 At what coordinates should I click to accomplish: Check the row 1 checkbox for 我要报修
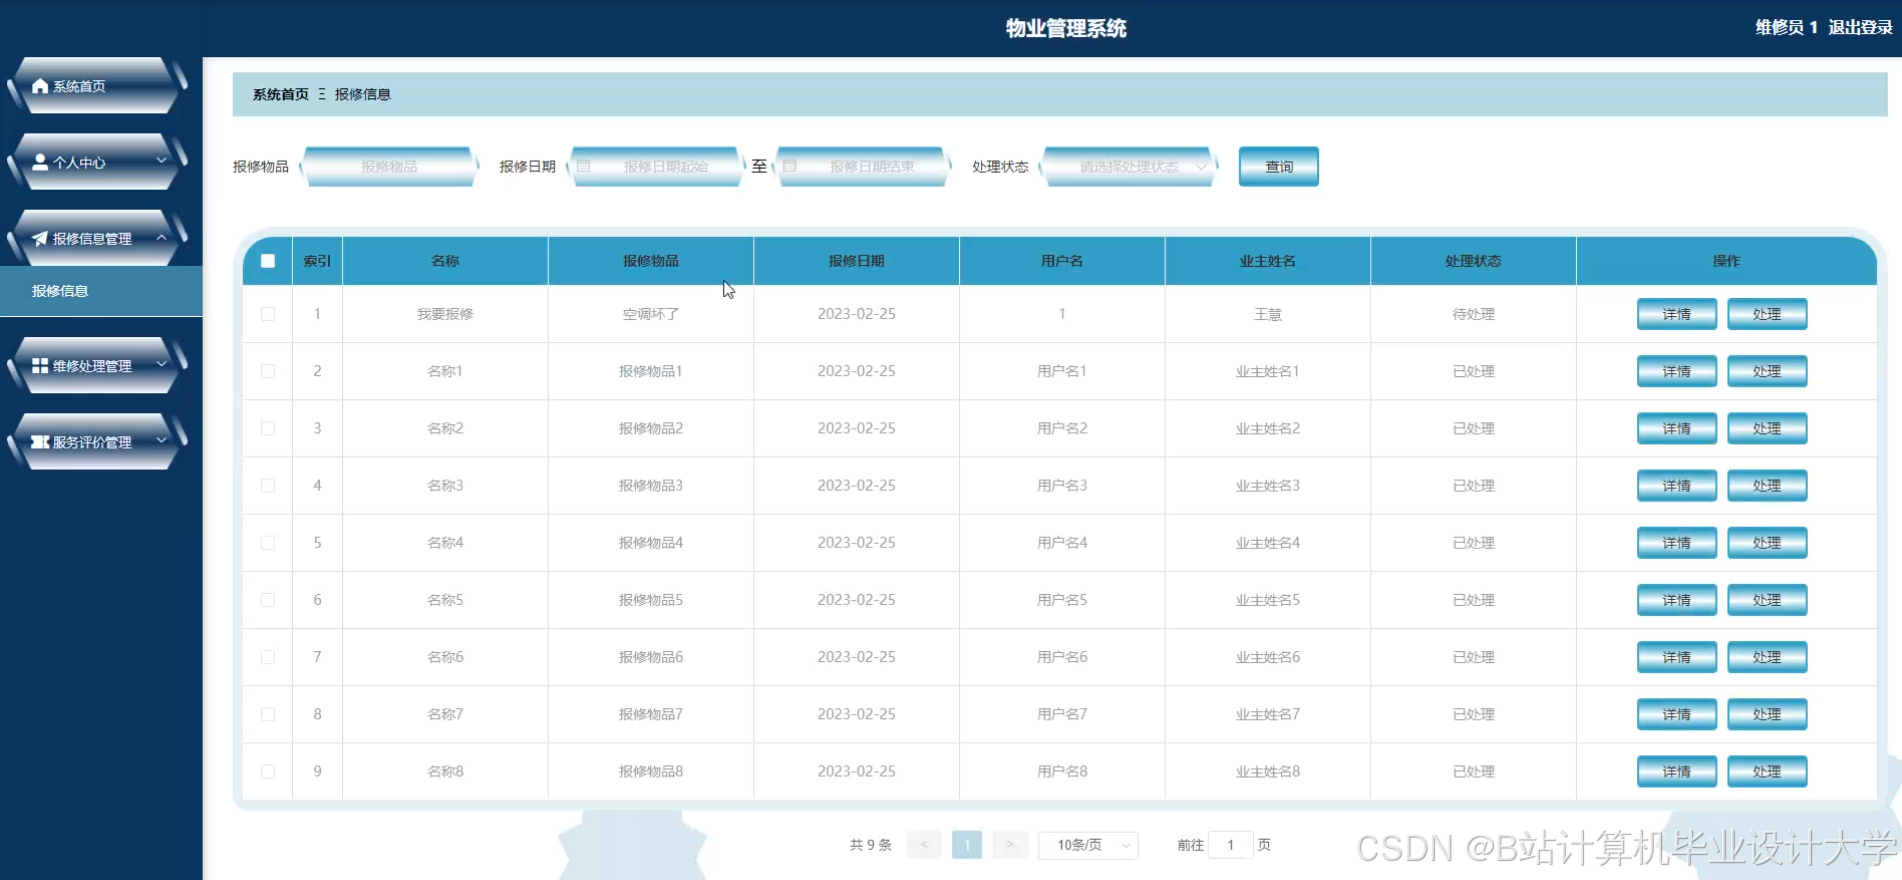pos(268,314)
